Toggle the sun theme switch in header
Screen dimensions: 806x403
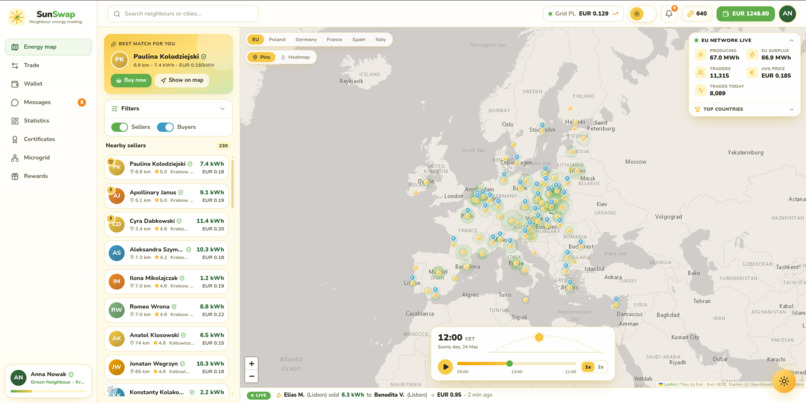click(643, 14)
